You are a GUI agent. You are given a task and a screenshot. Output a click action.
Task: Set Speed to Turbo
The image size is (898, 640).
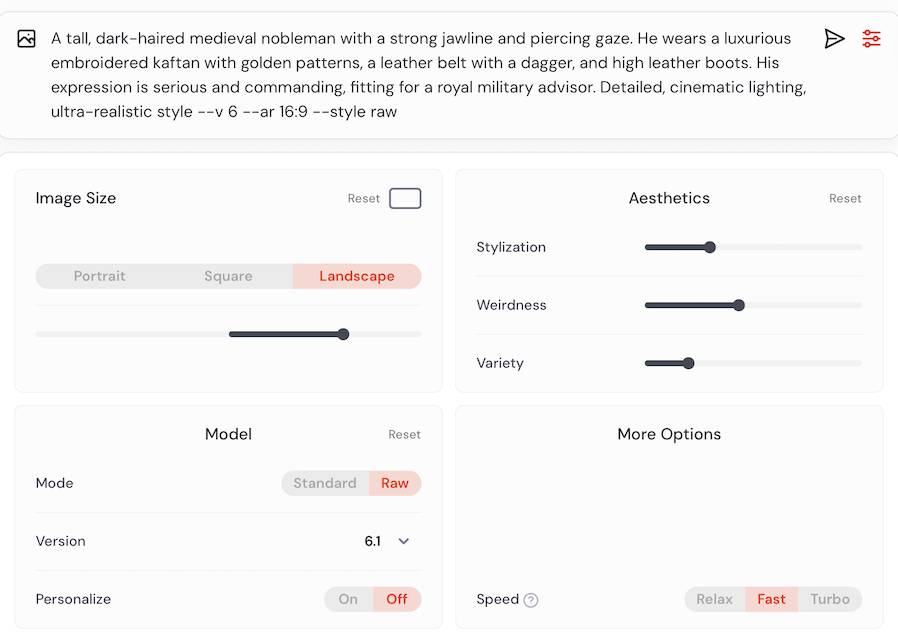(830, 599)
